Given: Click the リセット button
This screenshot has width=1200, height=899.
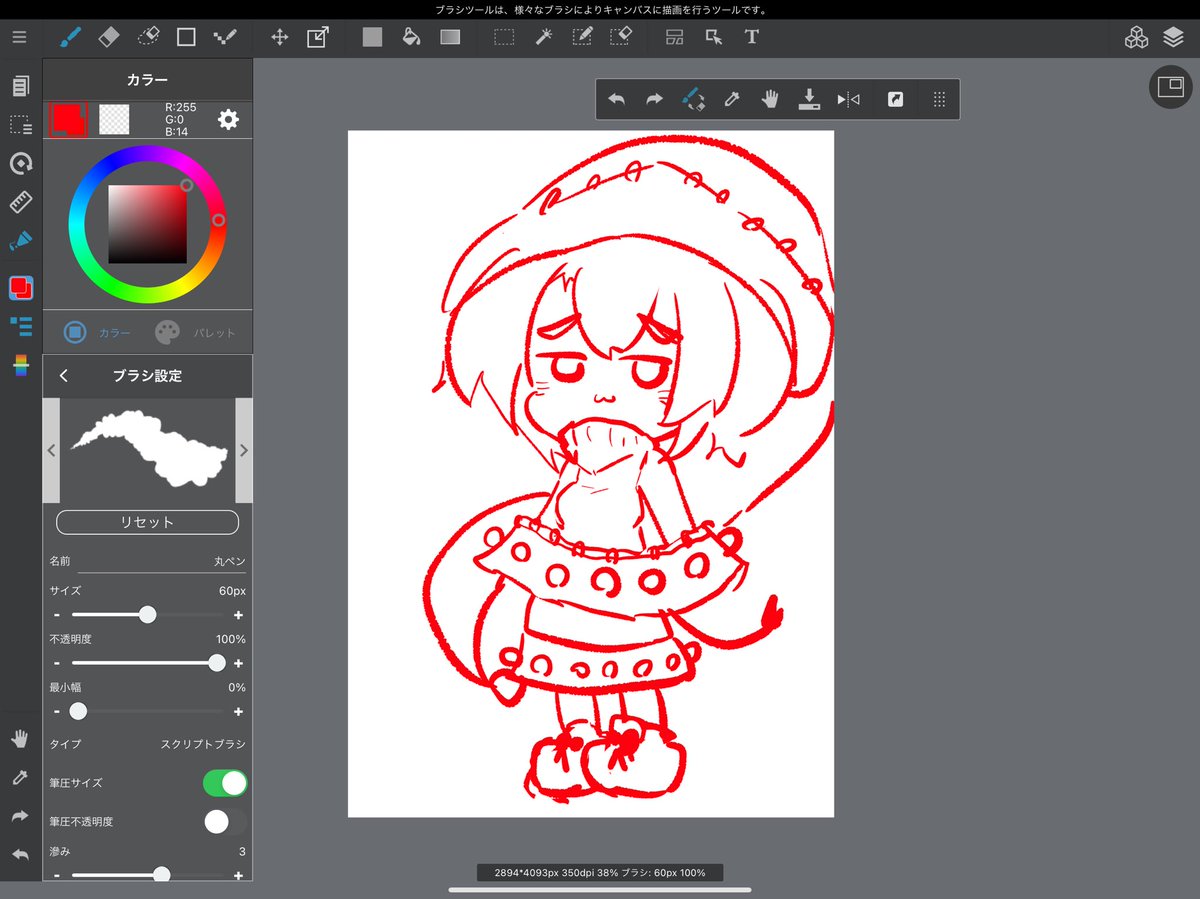Looking at the screenshot, I should [147, 522].
